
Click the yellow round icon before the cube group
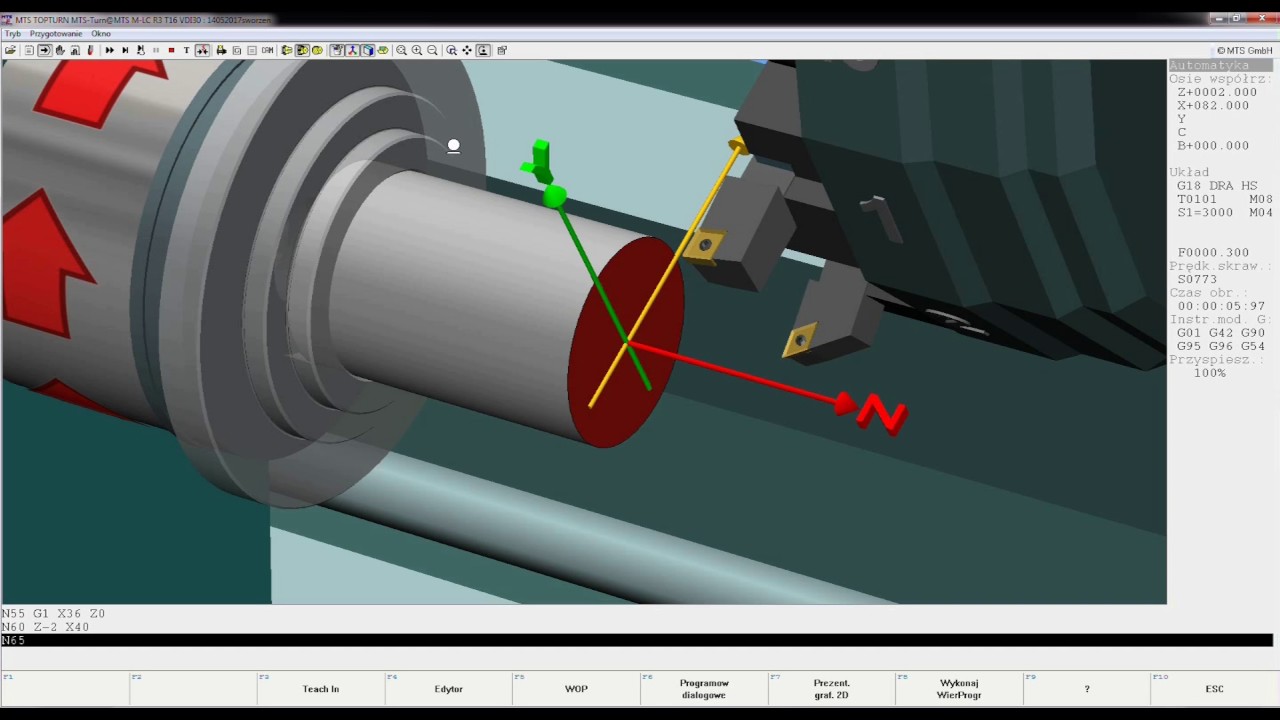(317, 50)
